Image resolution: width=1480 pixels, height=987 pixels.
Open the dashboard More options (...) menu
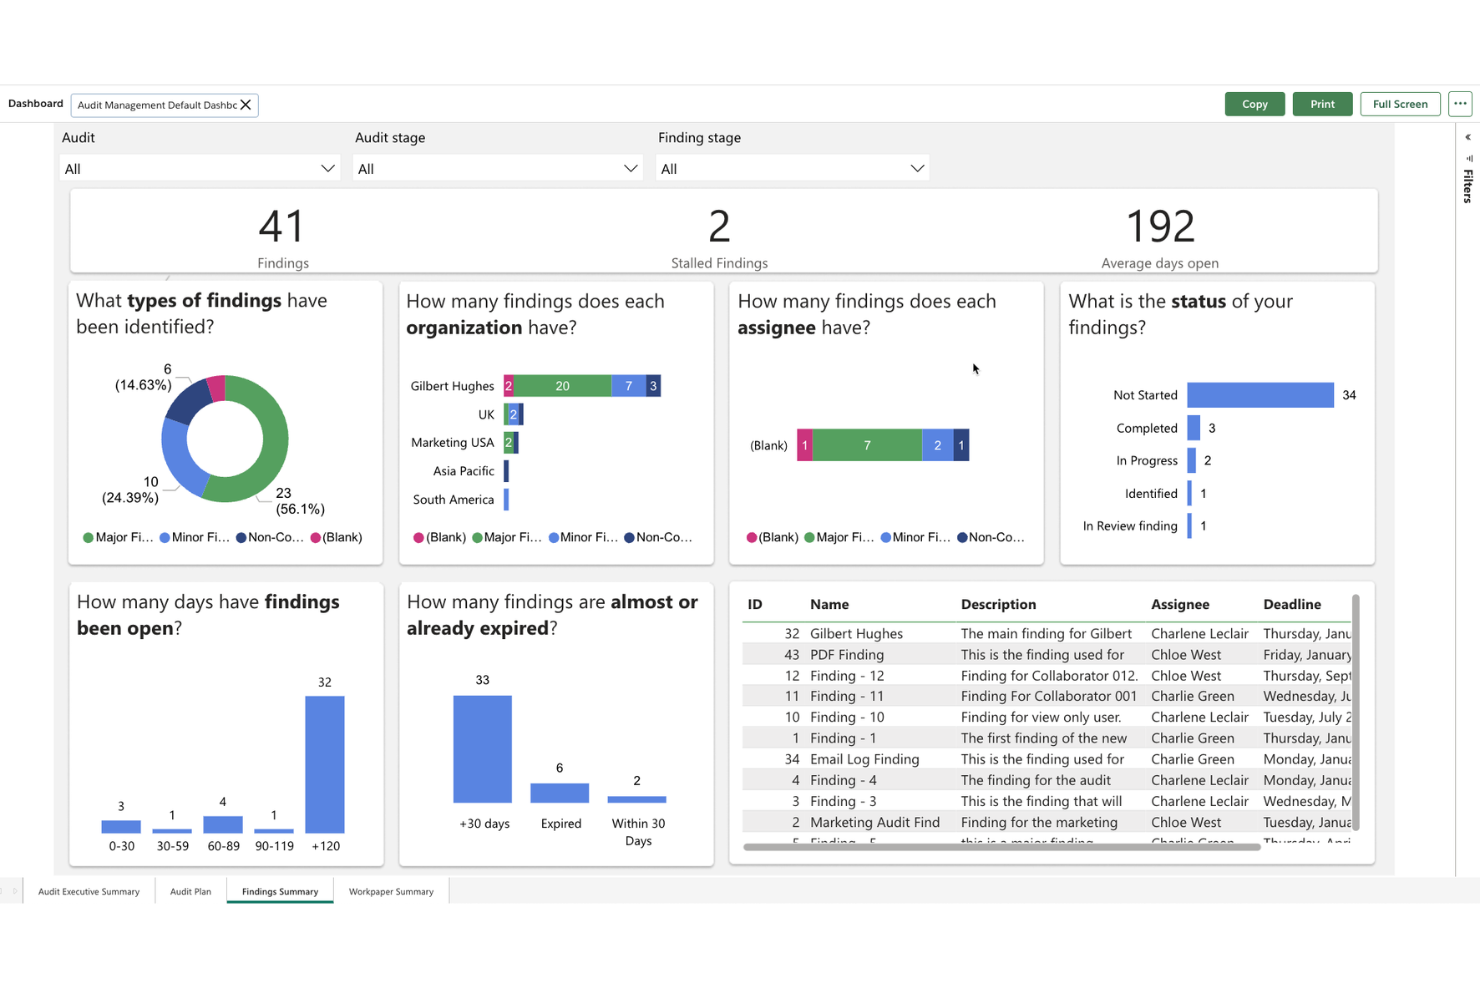click(1460, 103)
